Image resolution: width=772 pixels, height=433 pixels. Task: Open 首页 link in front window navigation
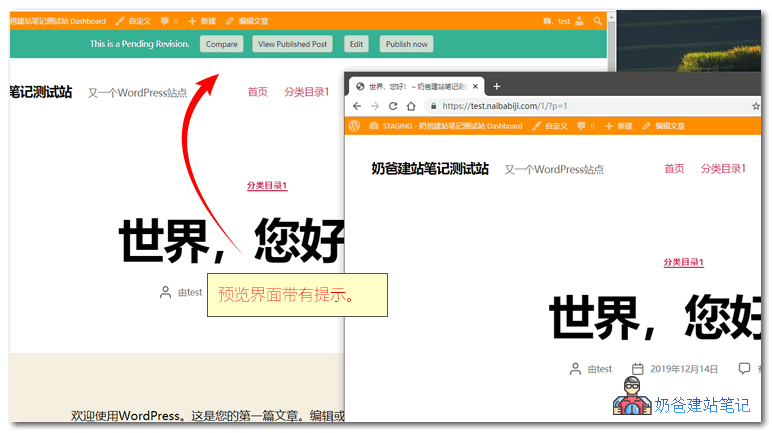674,169
